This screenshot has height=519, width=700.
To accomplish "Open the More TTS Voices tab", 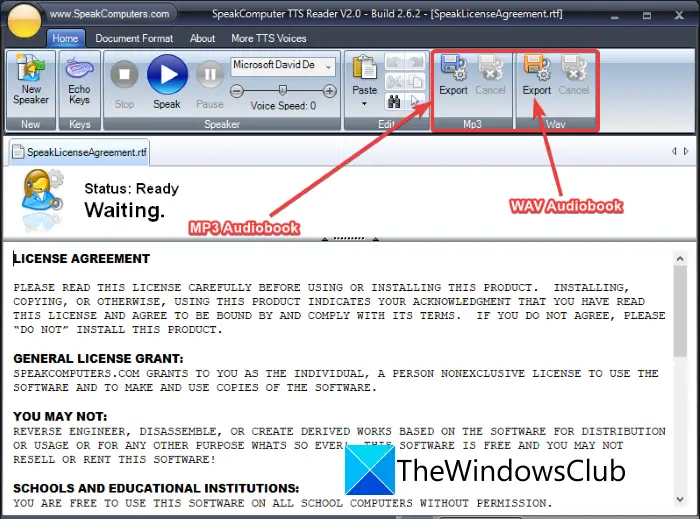I will pyautogui.click(x=269, y=38).
